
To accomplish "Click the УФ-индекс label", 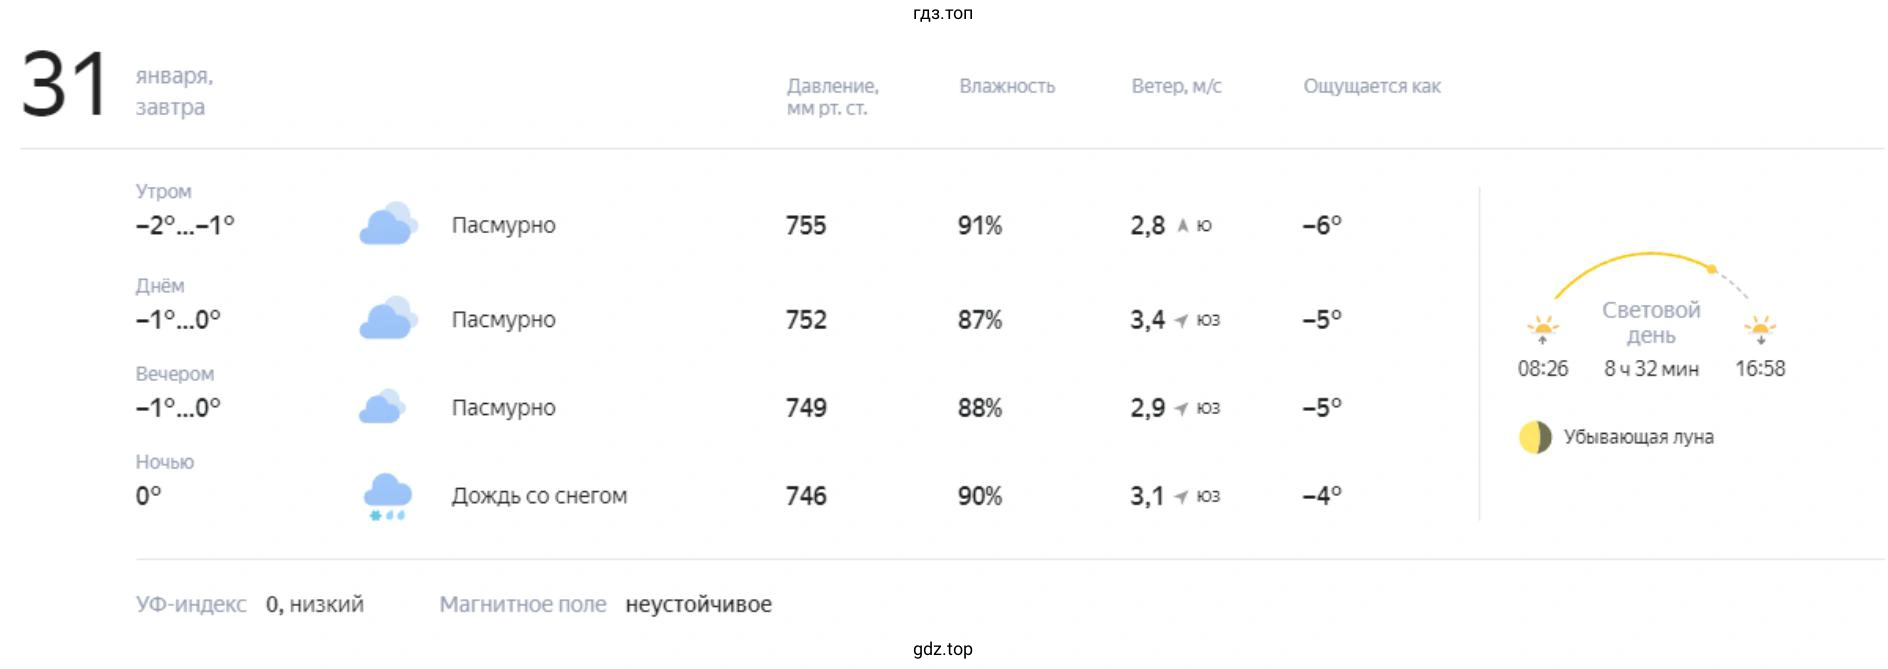I will (x=191, y=604).
